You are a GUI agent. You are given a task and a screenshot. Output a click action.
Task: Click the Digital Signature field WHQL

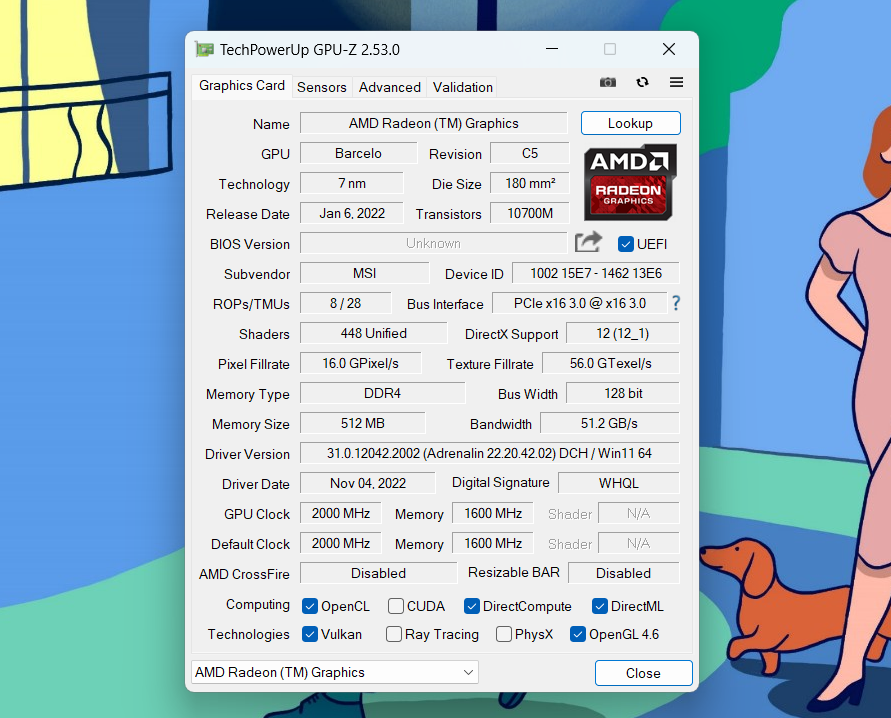619,483
